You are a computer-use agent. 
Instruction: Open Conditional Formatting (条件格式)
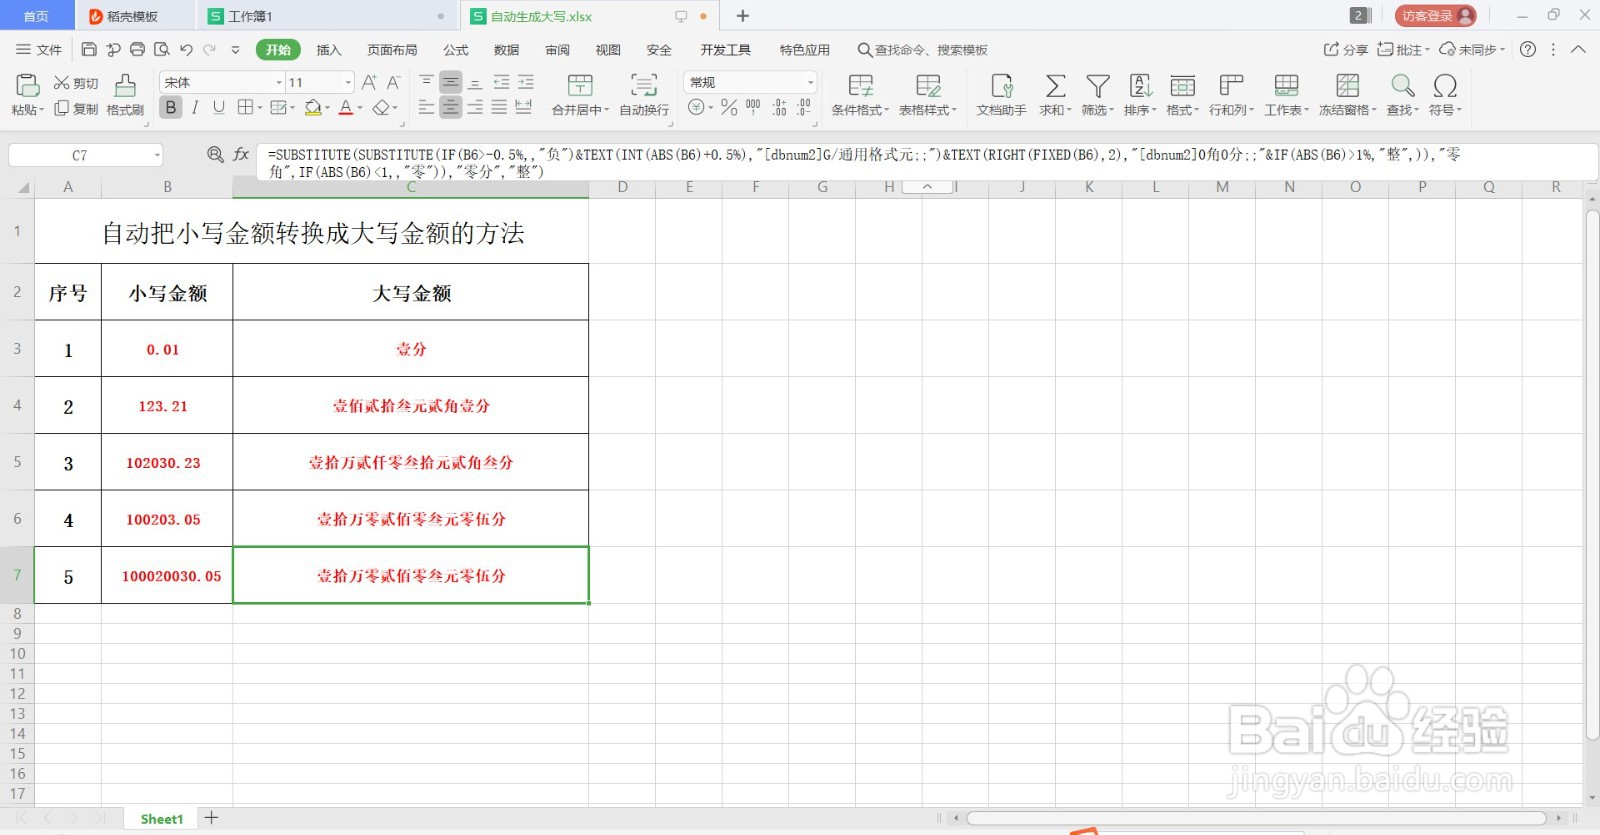coord(860,95)
